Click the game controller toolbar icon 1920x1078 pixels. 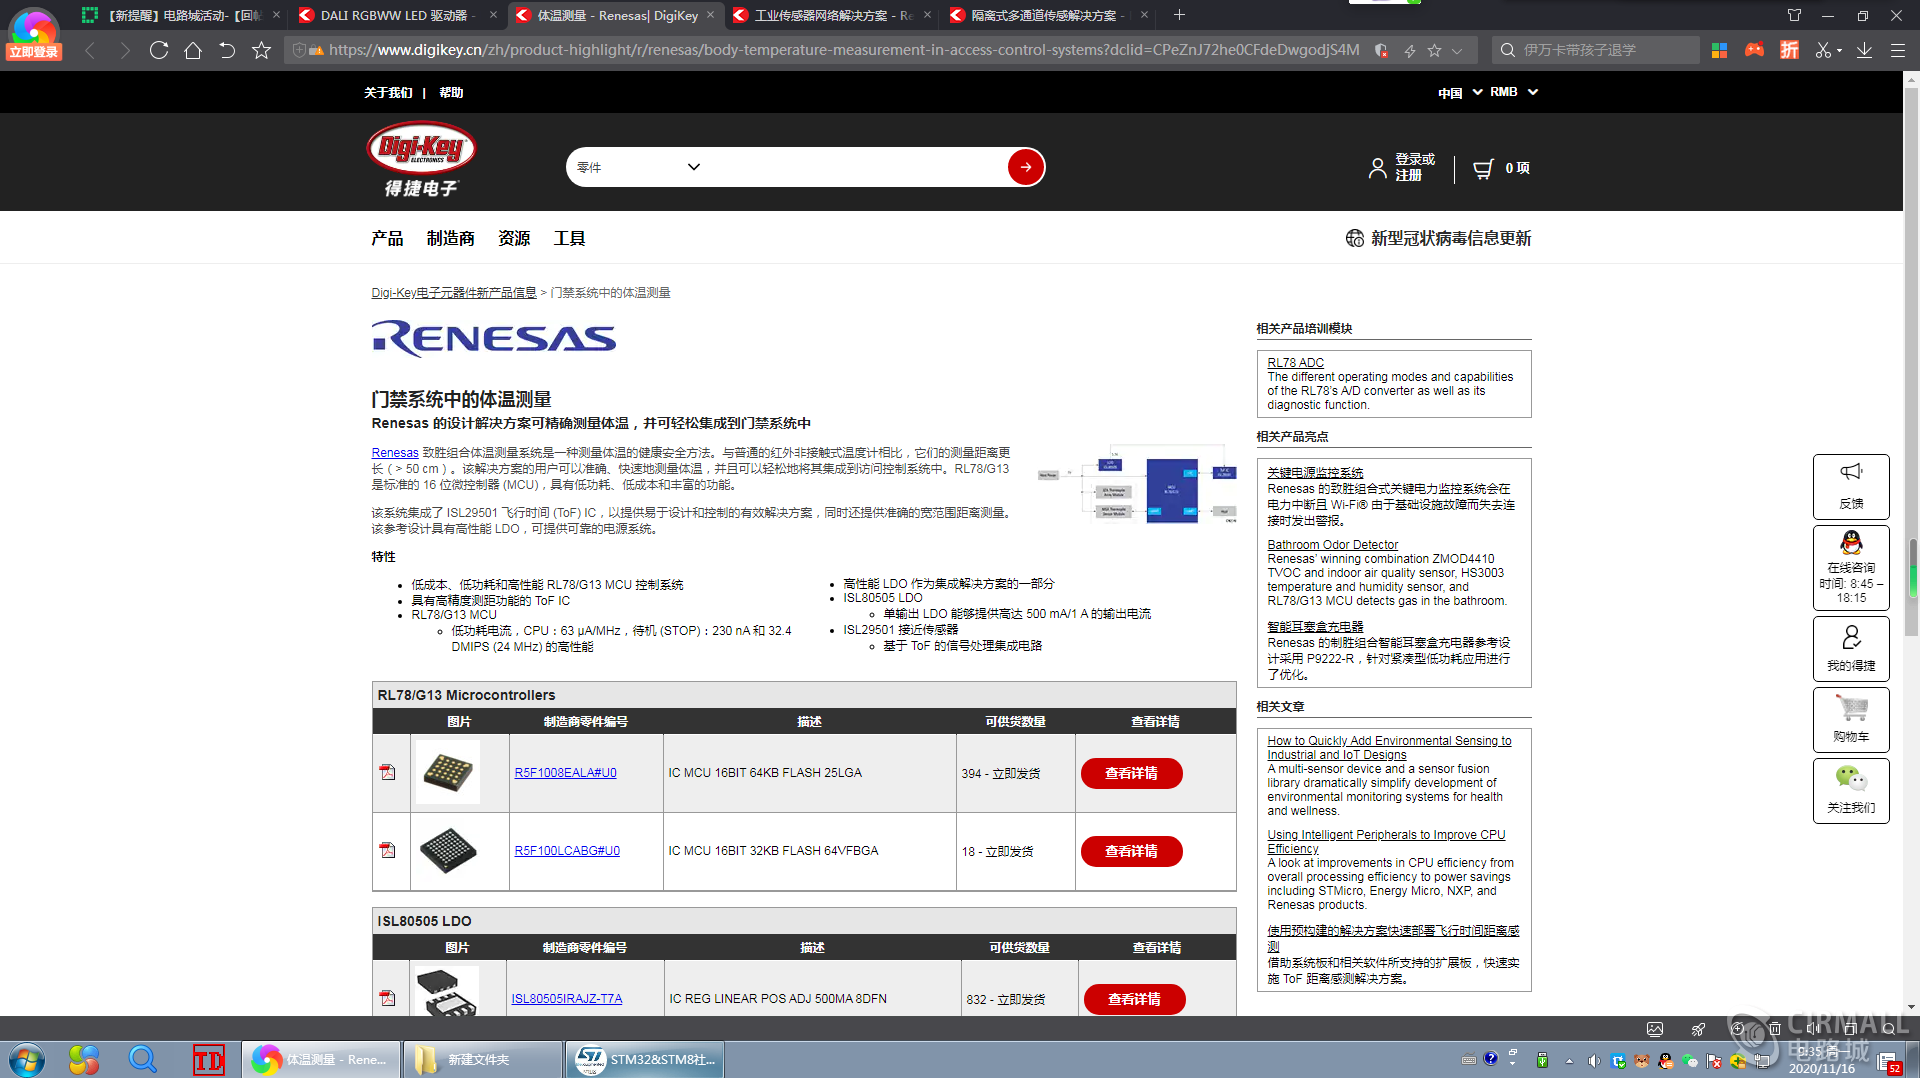pos(1754,50)
